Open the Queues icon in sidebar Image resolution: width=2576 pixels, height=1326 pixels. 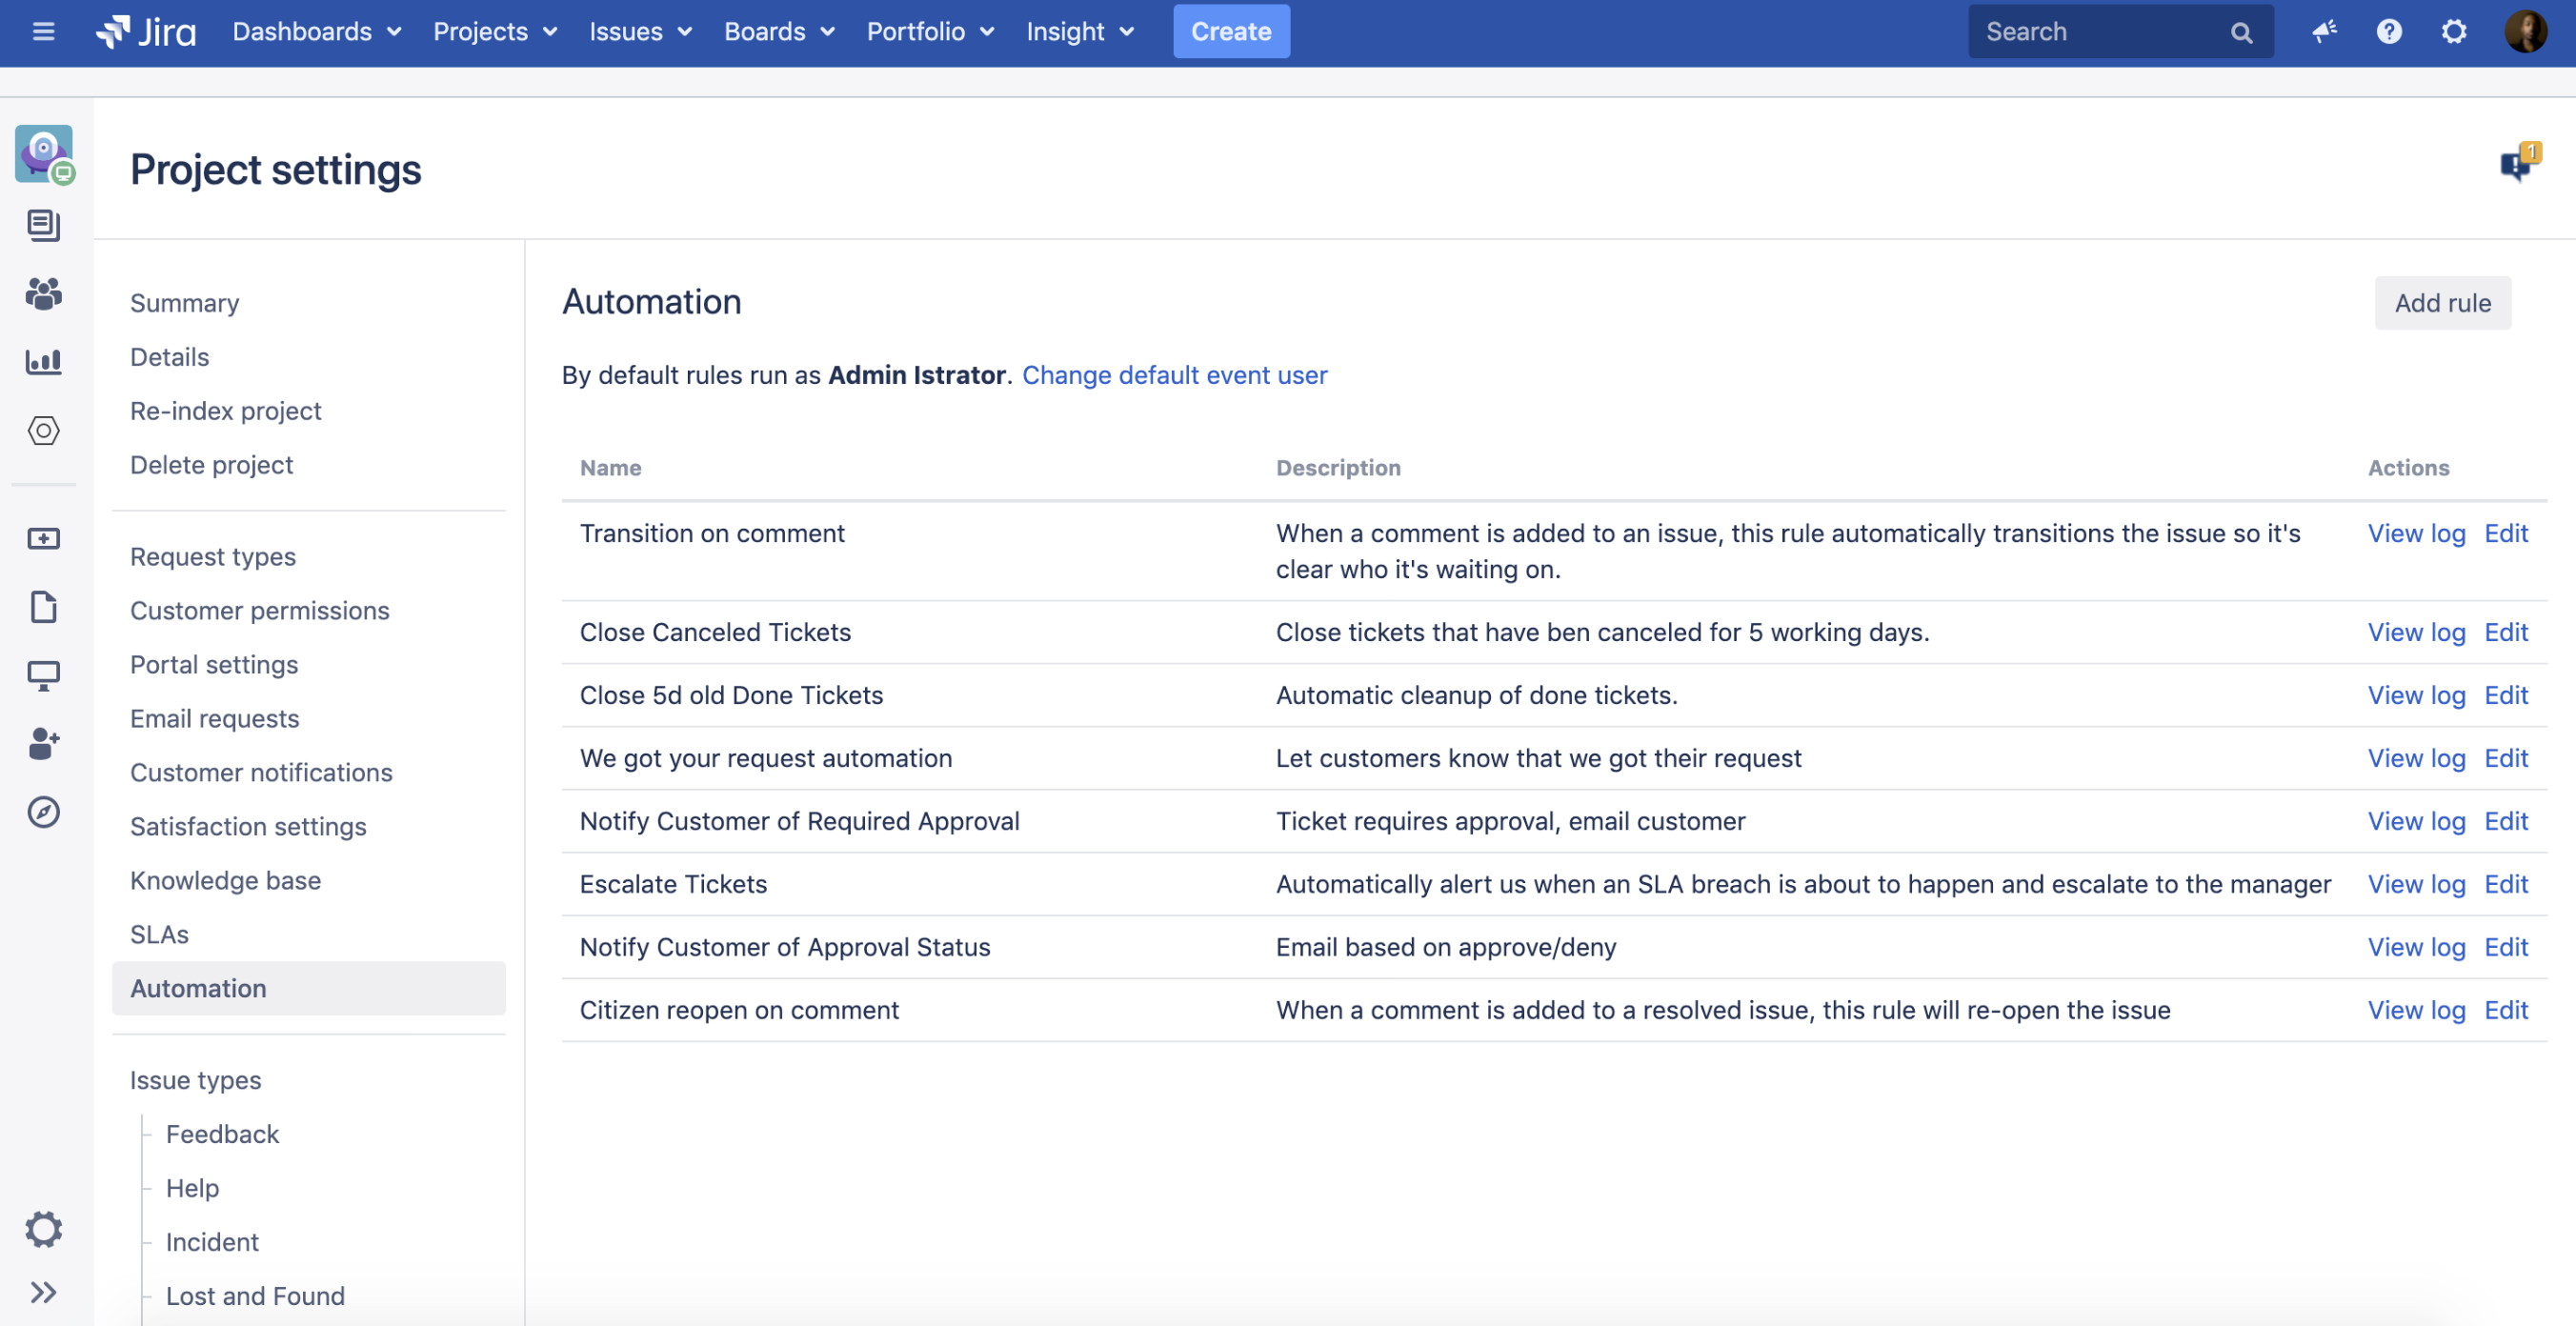coord(43,225)
